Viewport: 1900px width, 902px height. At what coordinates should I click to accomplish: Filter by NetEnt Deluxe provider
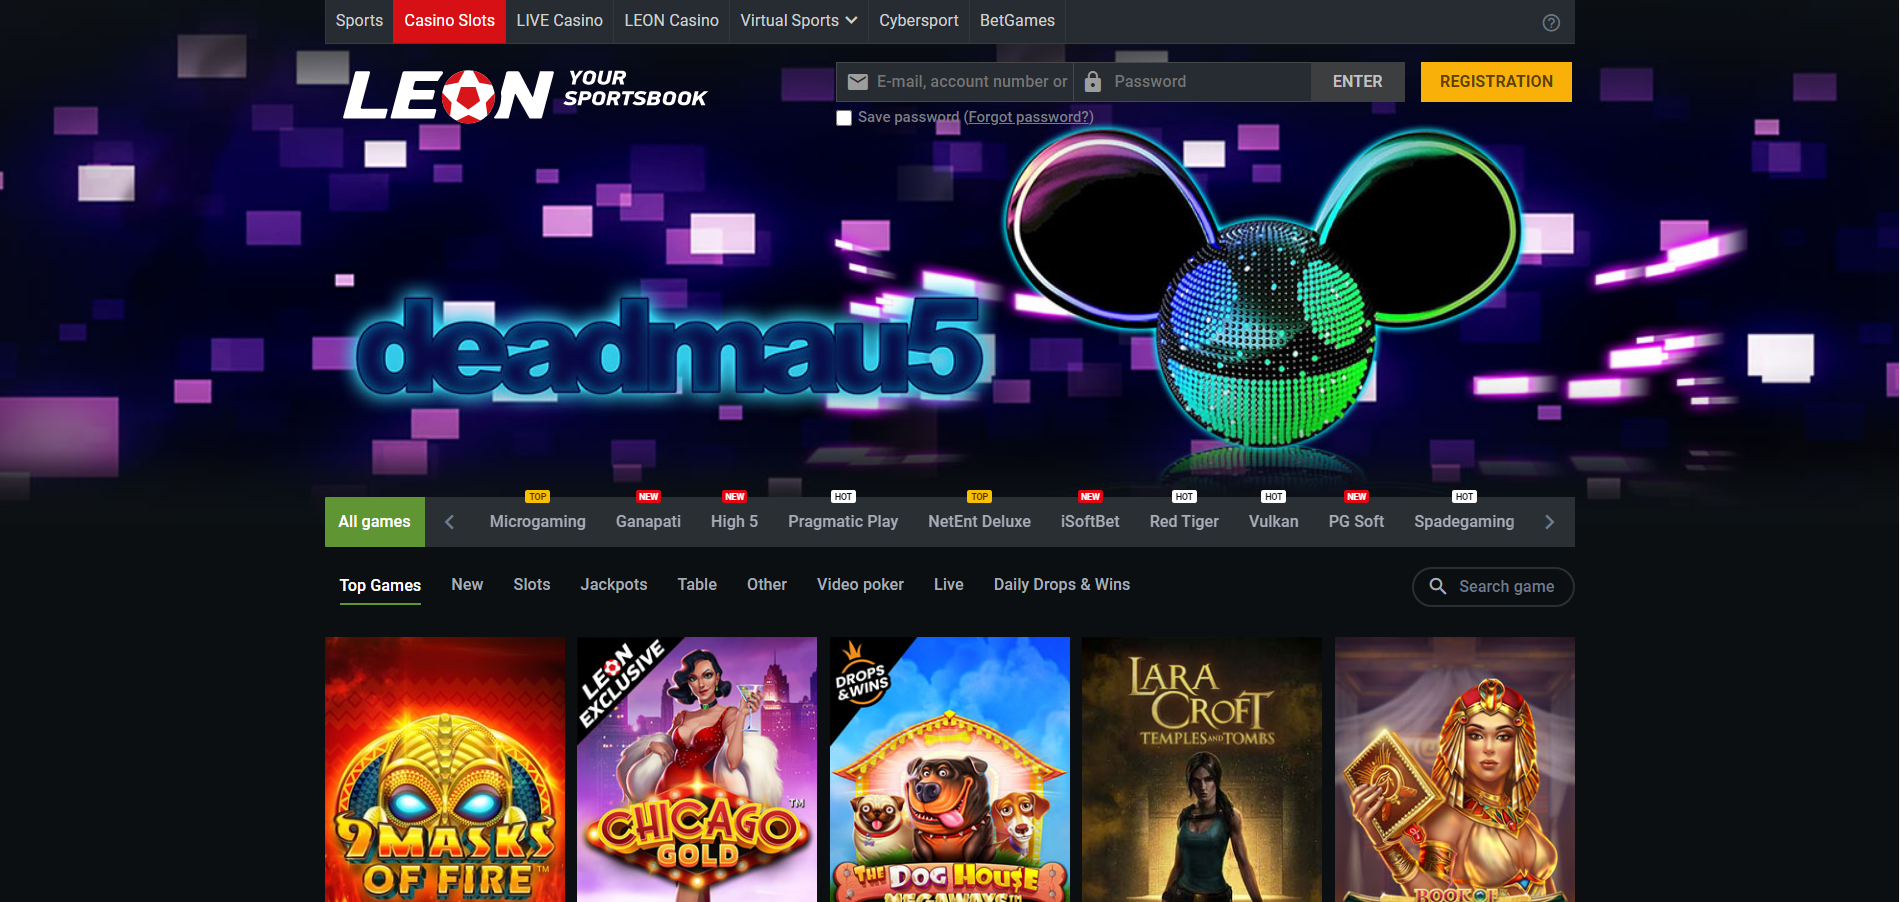(979, 522)
